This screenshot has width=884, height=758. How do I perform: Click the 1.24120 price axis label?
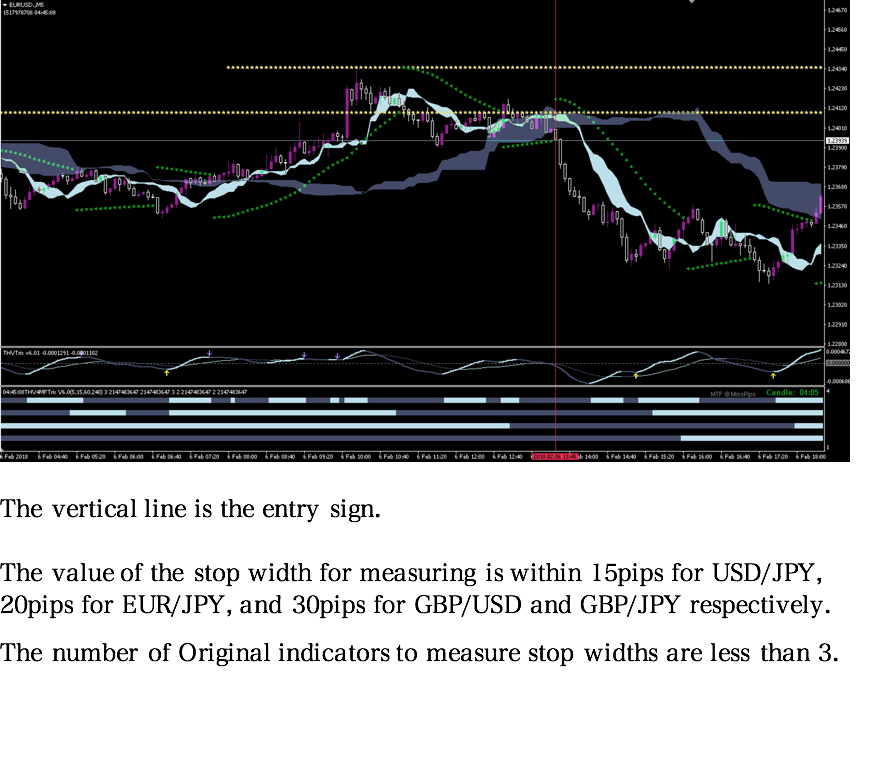click(x=837, y=108)
